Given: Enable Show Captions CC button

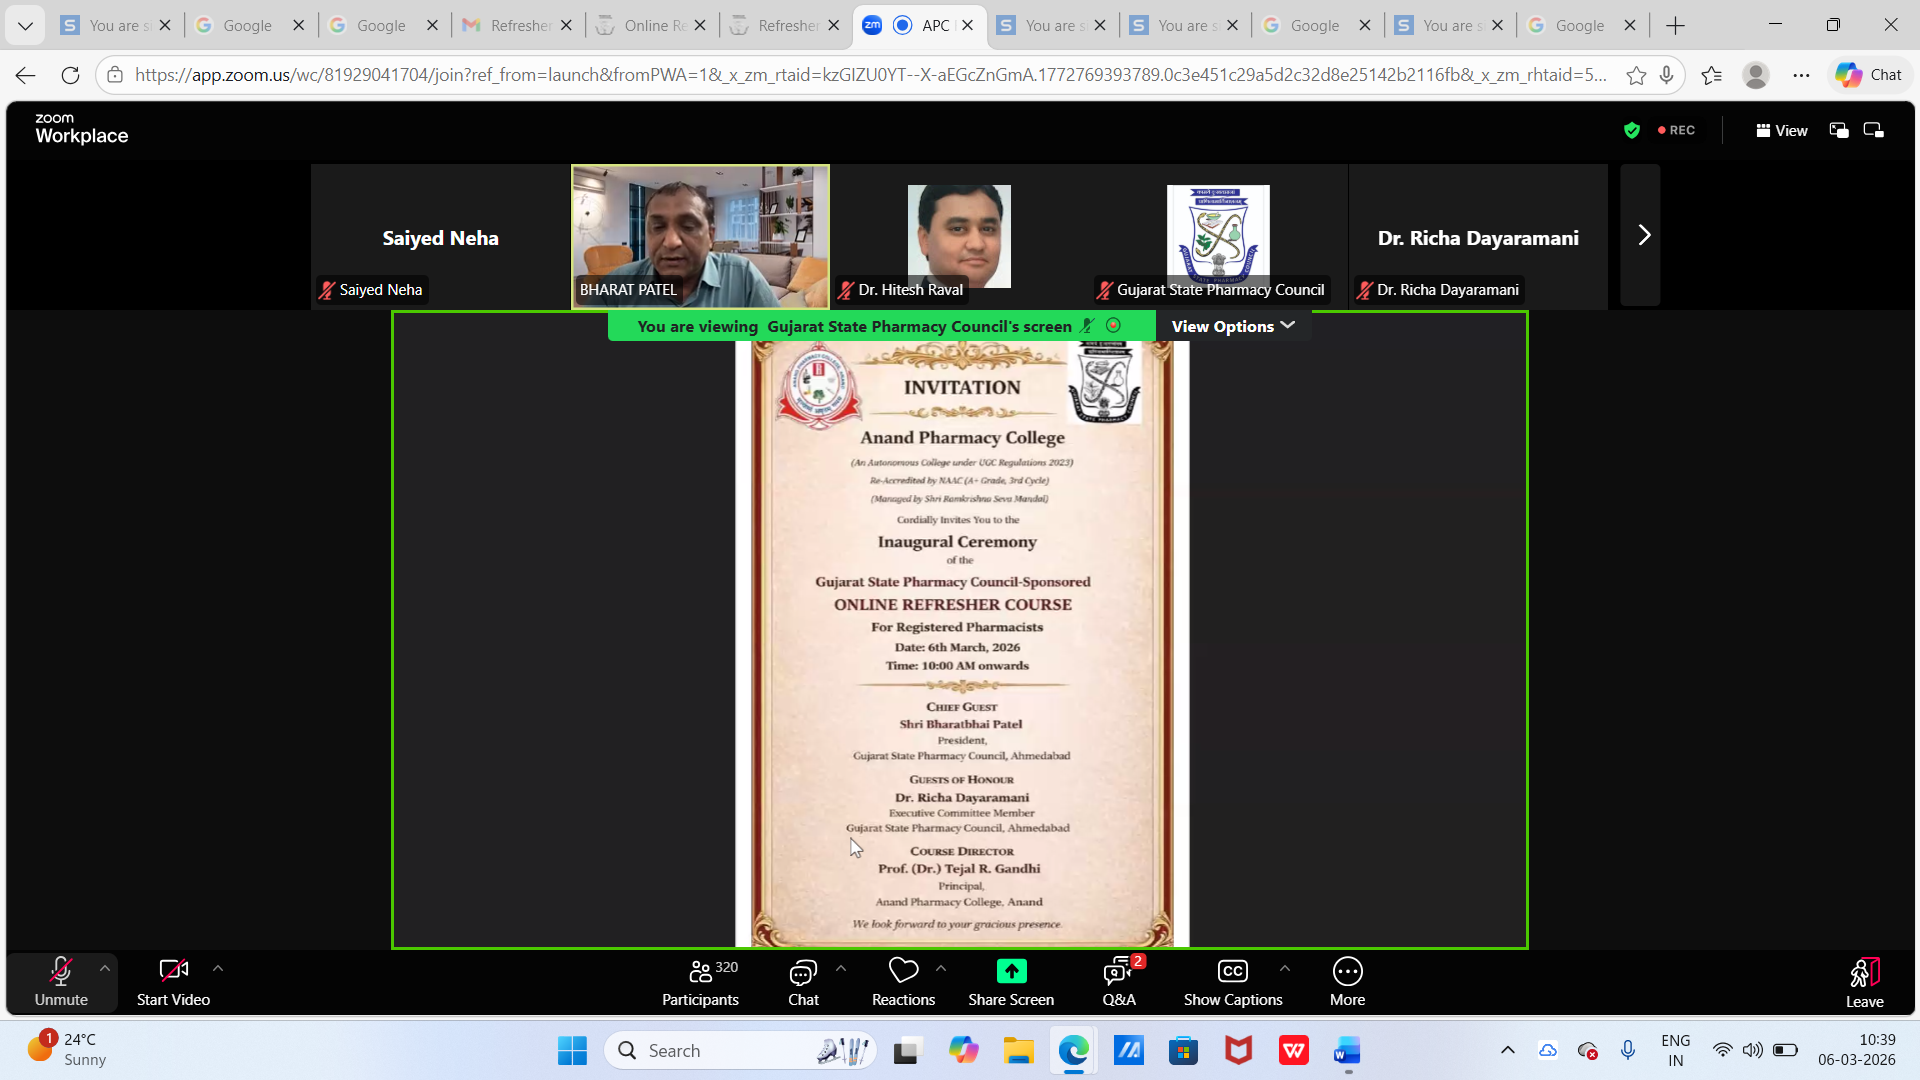Looking at the screenshot, I should tap(1232, 972).
